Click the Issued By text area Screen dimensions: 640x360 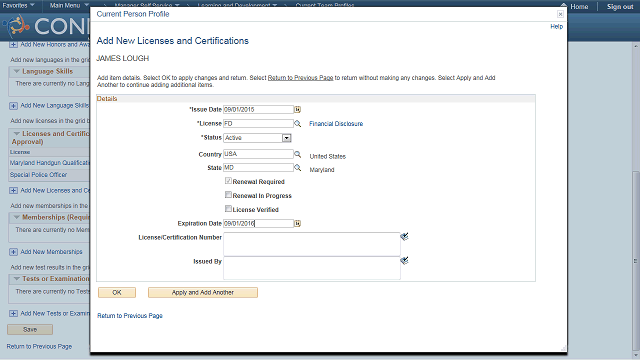pyautogui.click(x=312, y=268)
